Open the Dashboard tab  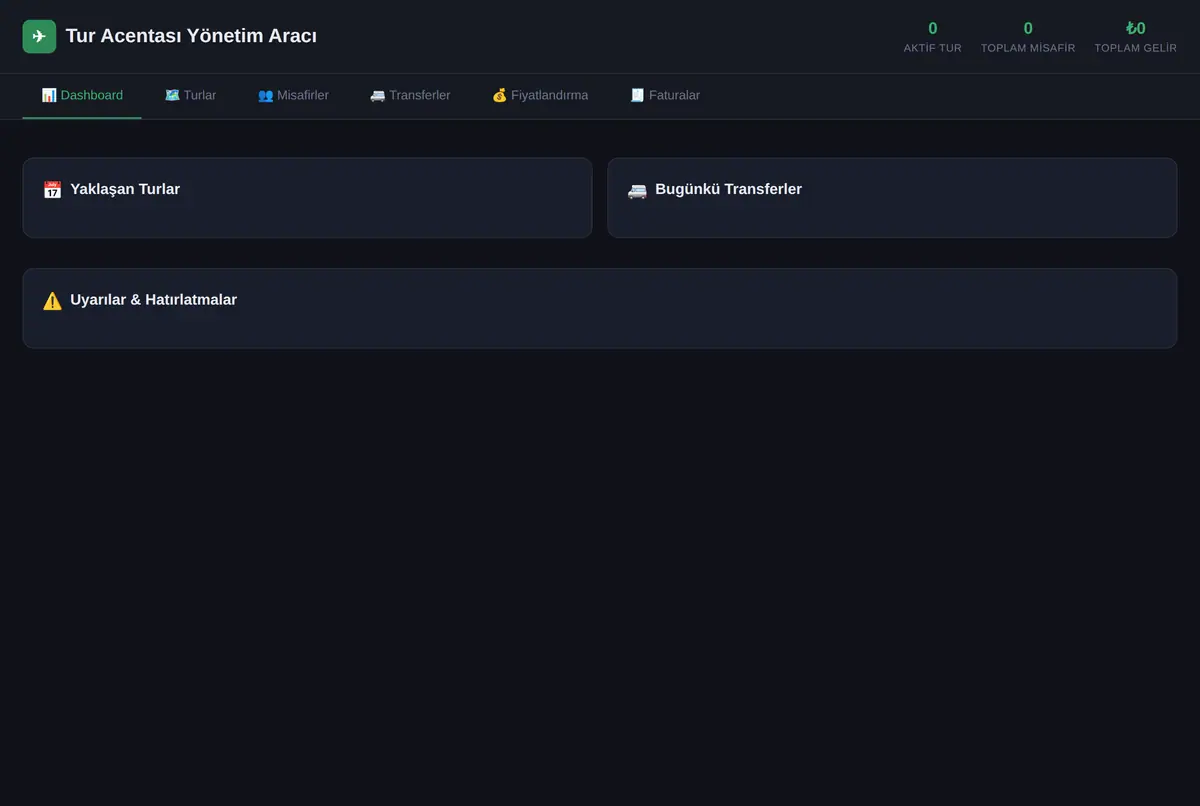pyautogui.click(x=82, y=96)
